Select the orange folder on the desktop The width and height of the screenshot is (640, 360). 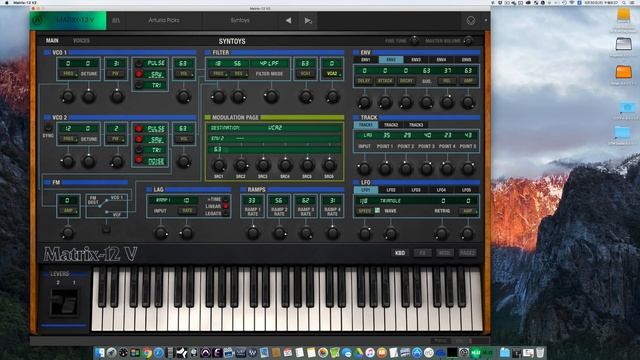tap(623, 72)
